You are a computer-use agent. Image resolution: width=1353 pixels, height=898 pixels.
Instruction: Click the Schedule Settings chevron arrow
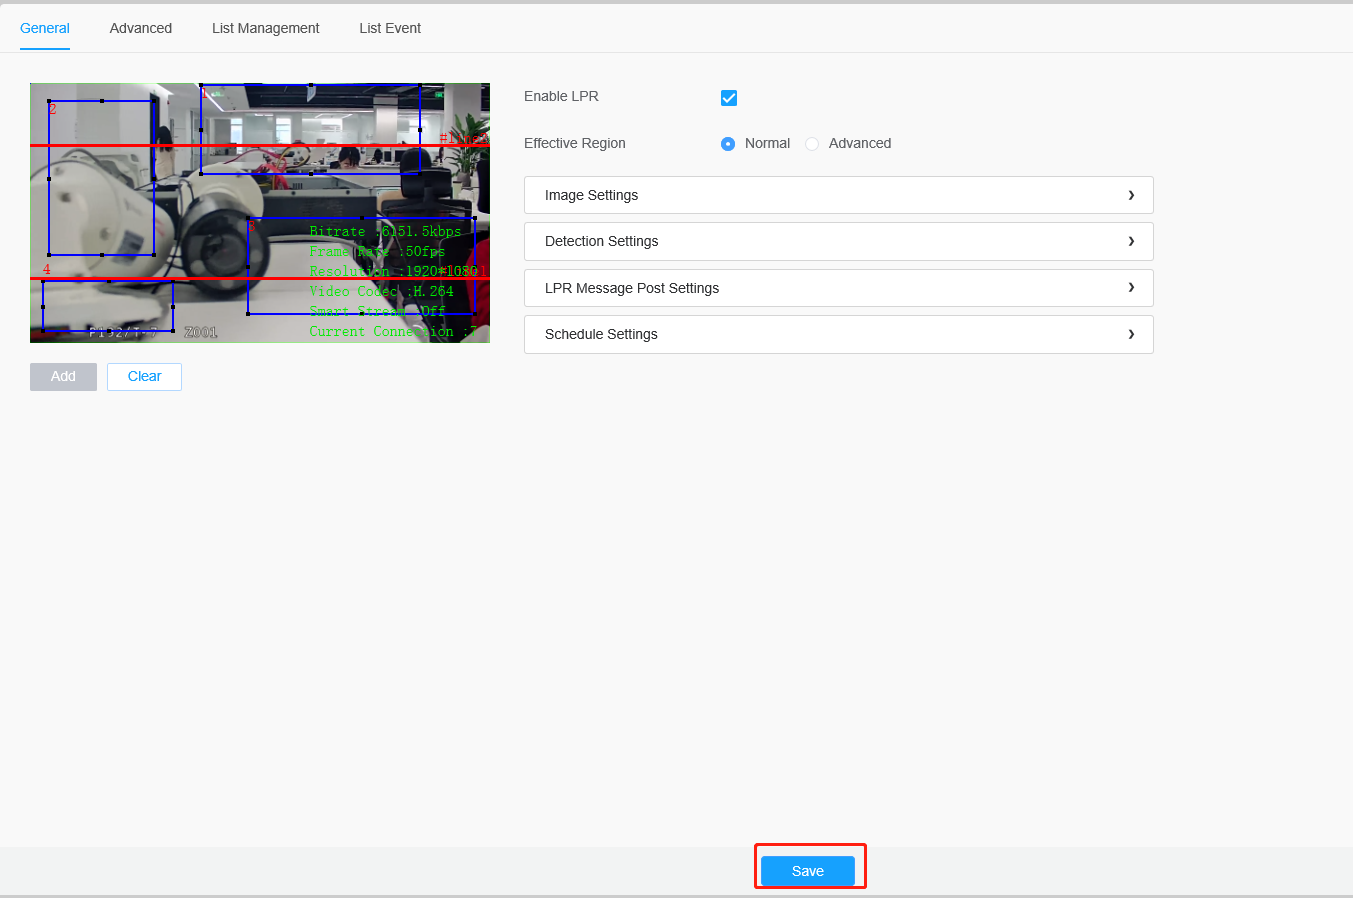(x=1131, y=334)
